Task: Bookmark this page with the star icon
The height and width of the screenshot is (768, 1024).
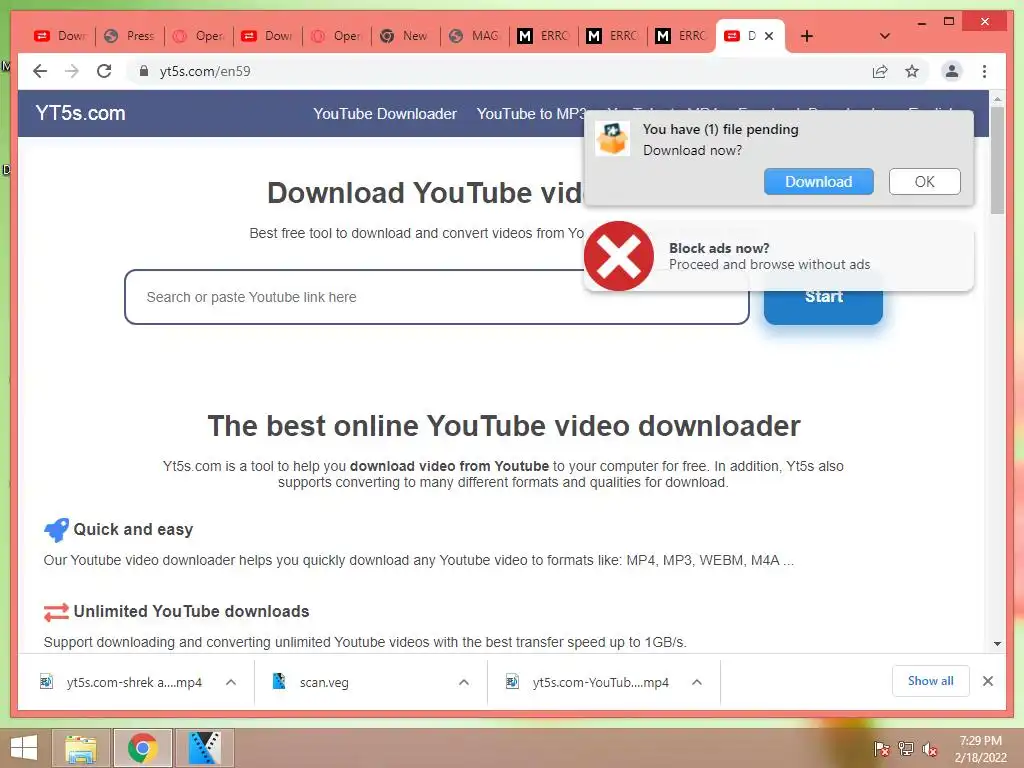Action: tap(912, 71)
